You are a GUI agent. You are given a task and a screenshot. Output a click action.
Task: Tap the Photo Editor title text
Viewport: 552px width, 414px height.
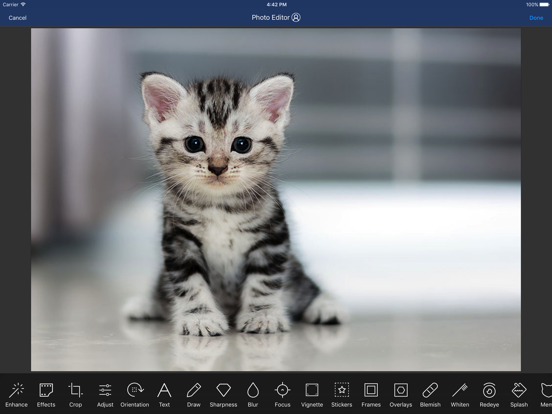[270, 17]
